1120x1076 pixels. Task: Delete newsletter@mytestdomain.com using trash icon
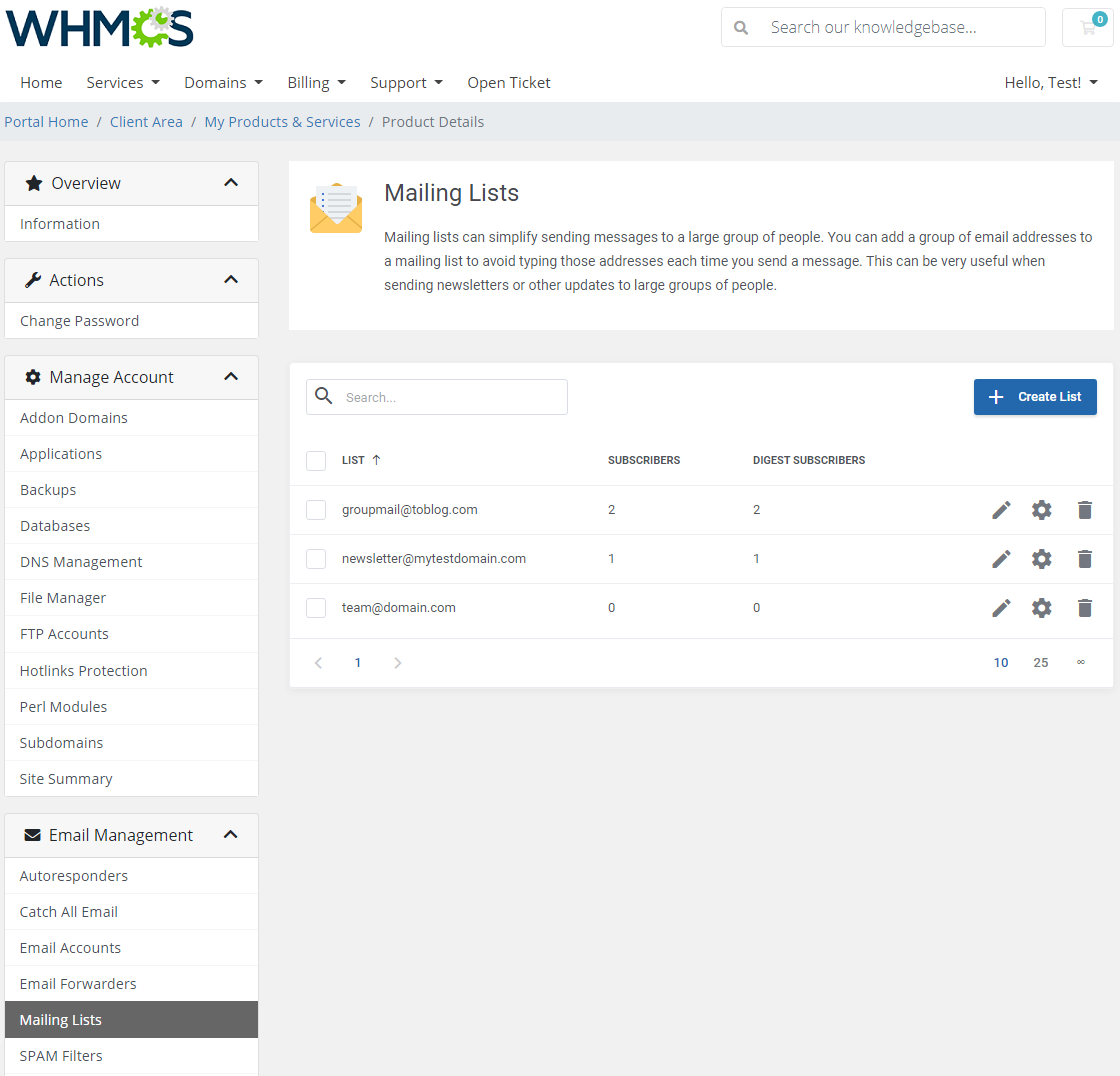pos(1084,559)
